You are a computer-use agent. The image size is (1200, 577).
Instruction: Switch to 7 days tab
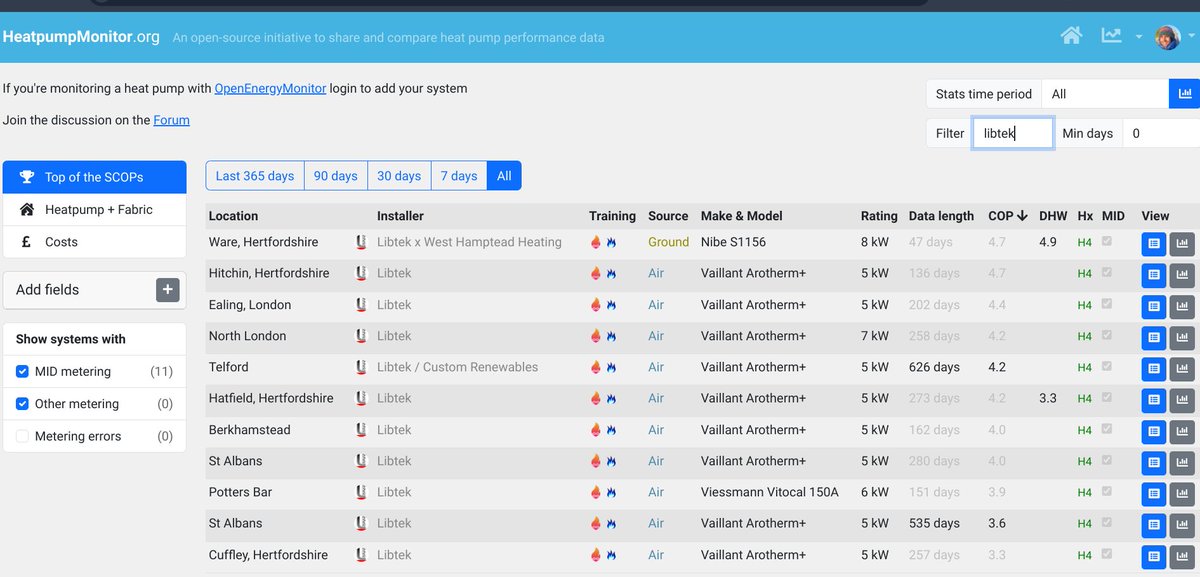[x=459, y=176]
